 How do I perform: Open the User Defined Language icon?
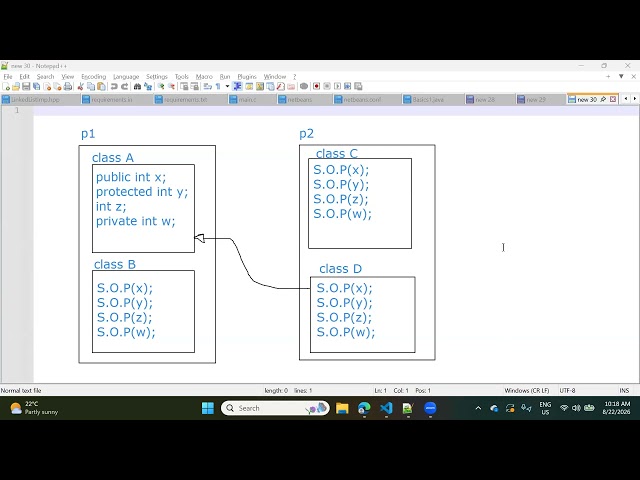pos(249,87)
